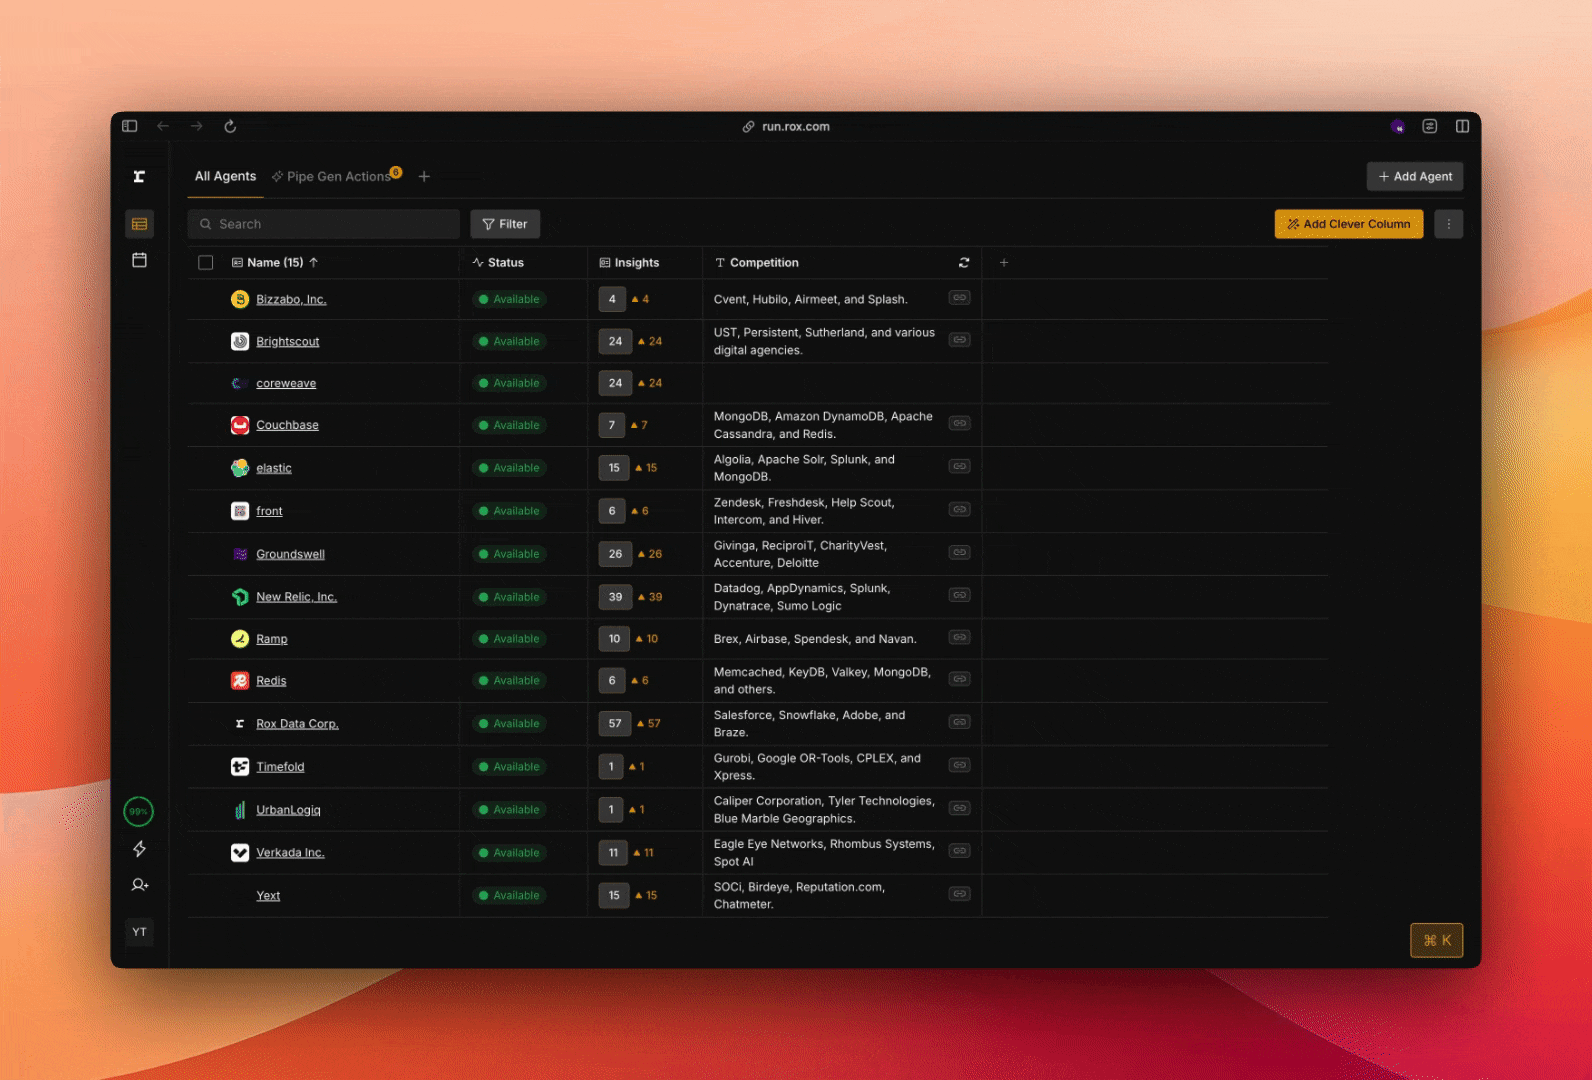
Task: Open the Filter dropdown
Action: [505, 224]
